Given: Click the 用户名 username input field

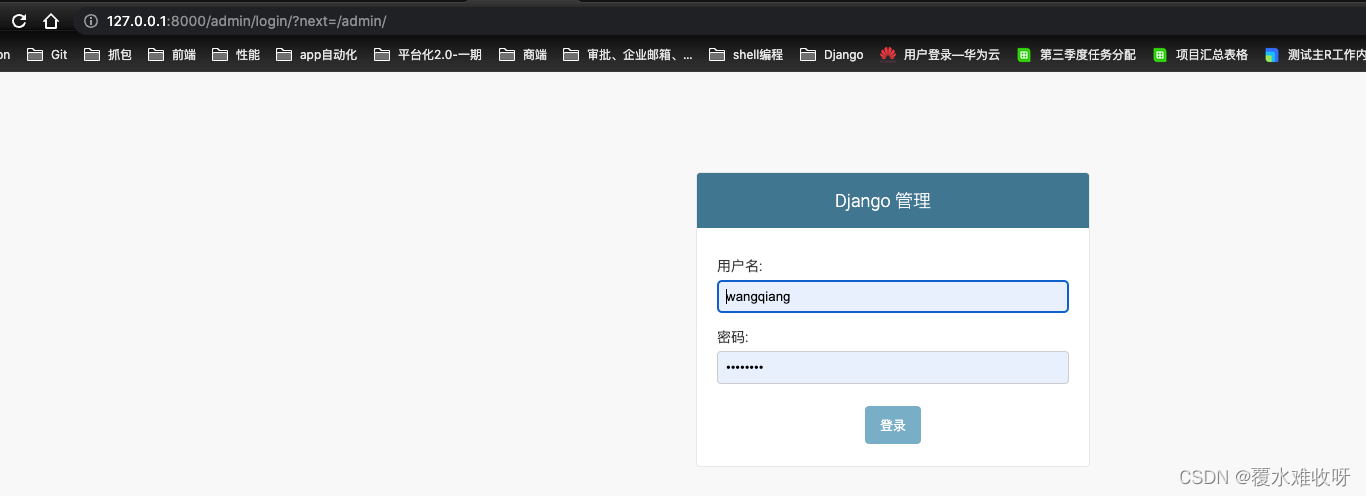Looking at the screenshot, I should [x=893, y=296].
